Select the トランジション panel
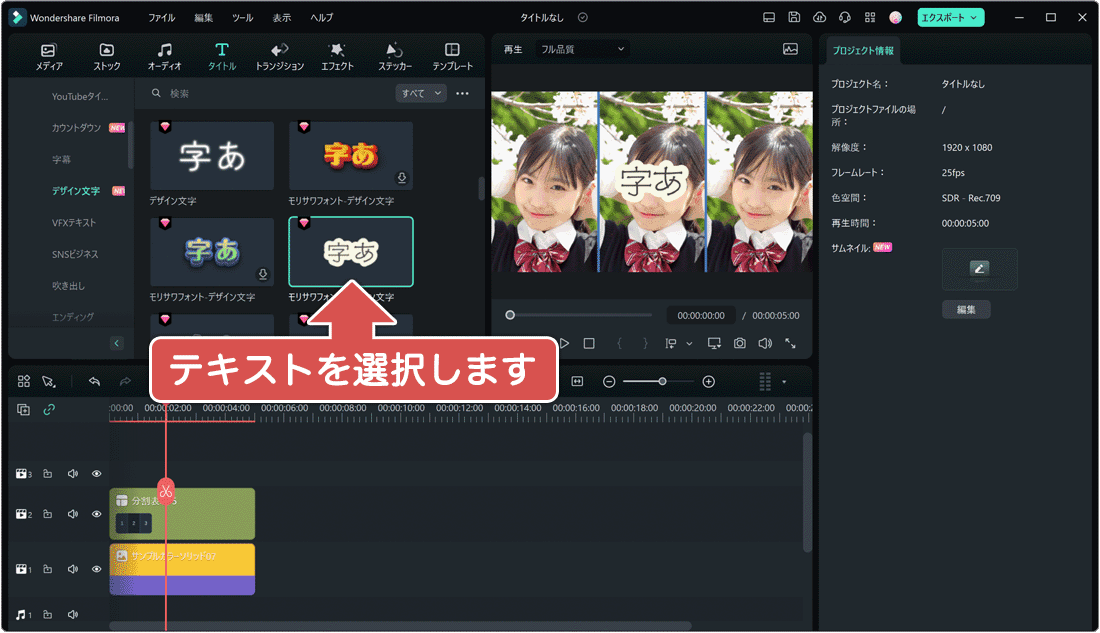 (279, 54)
